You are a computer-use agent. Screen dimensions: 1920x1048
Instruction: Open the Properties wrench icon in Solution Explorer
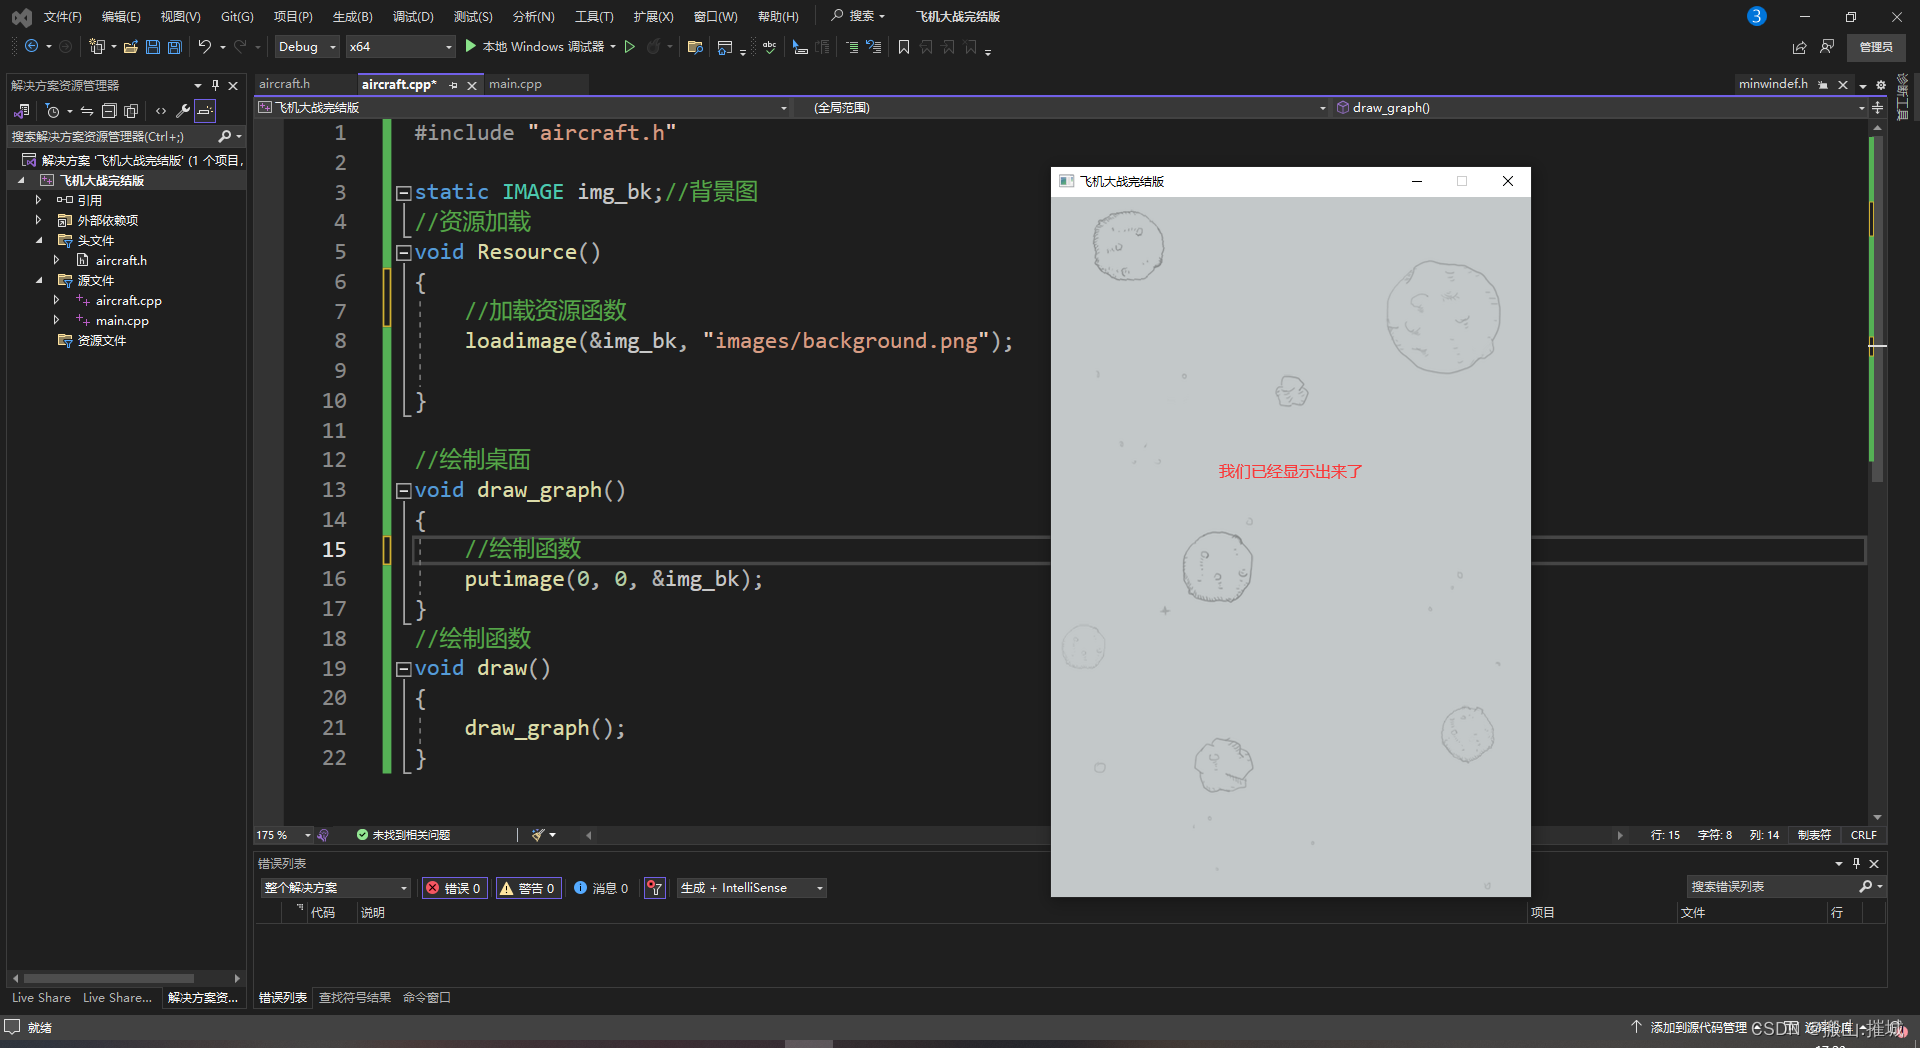tap(182, 111)
